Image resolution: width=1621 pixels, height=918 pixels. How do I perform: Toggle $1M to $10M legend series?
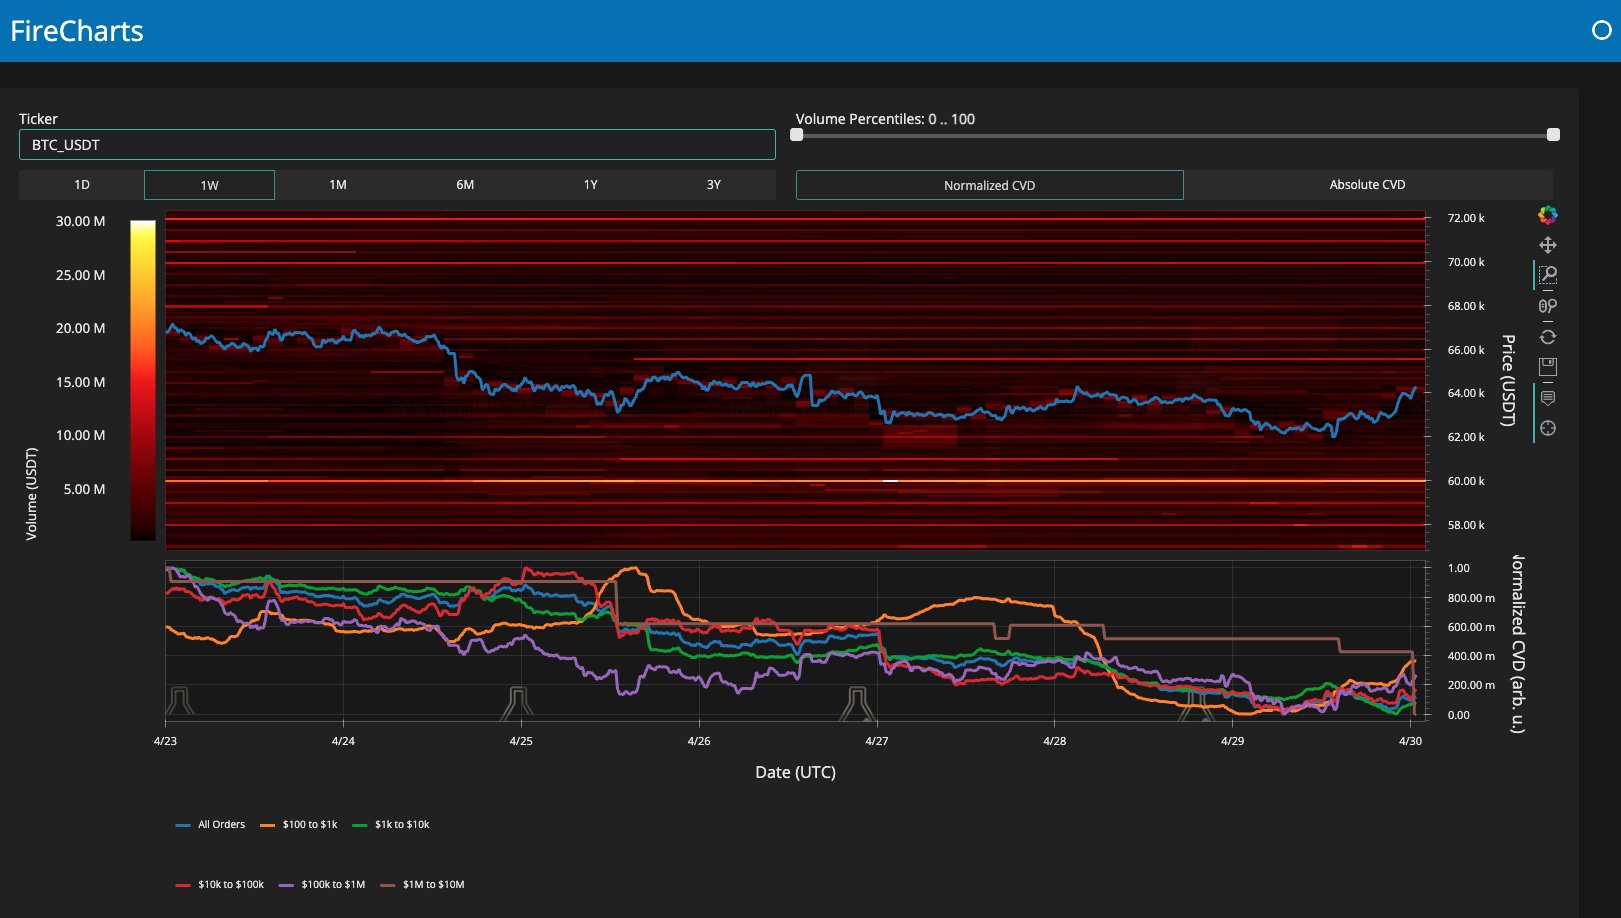(422, 885)
